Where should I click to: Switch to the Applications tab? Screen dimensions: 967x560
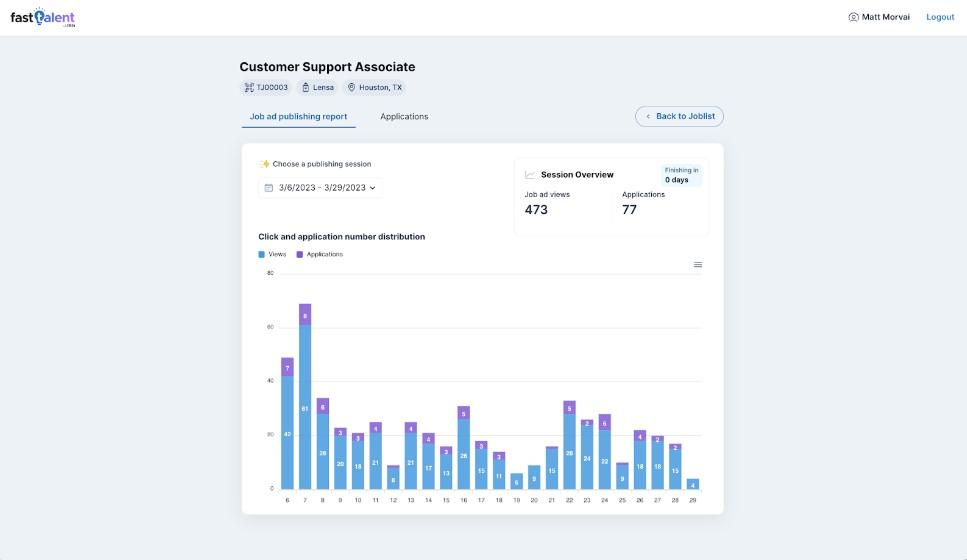[x=404, y=117]
